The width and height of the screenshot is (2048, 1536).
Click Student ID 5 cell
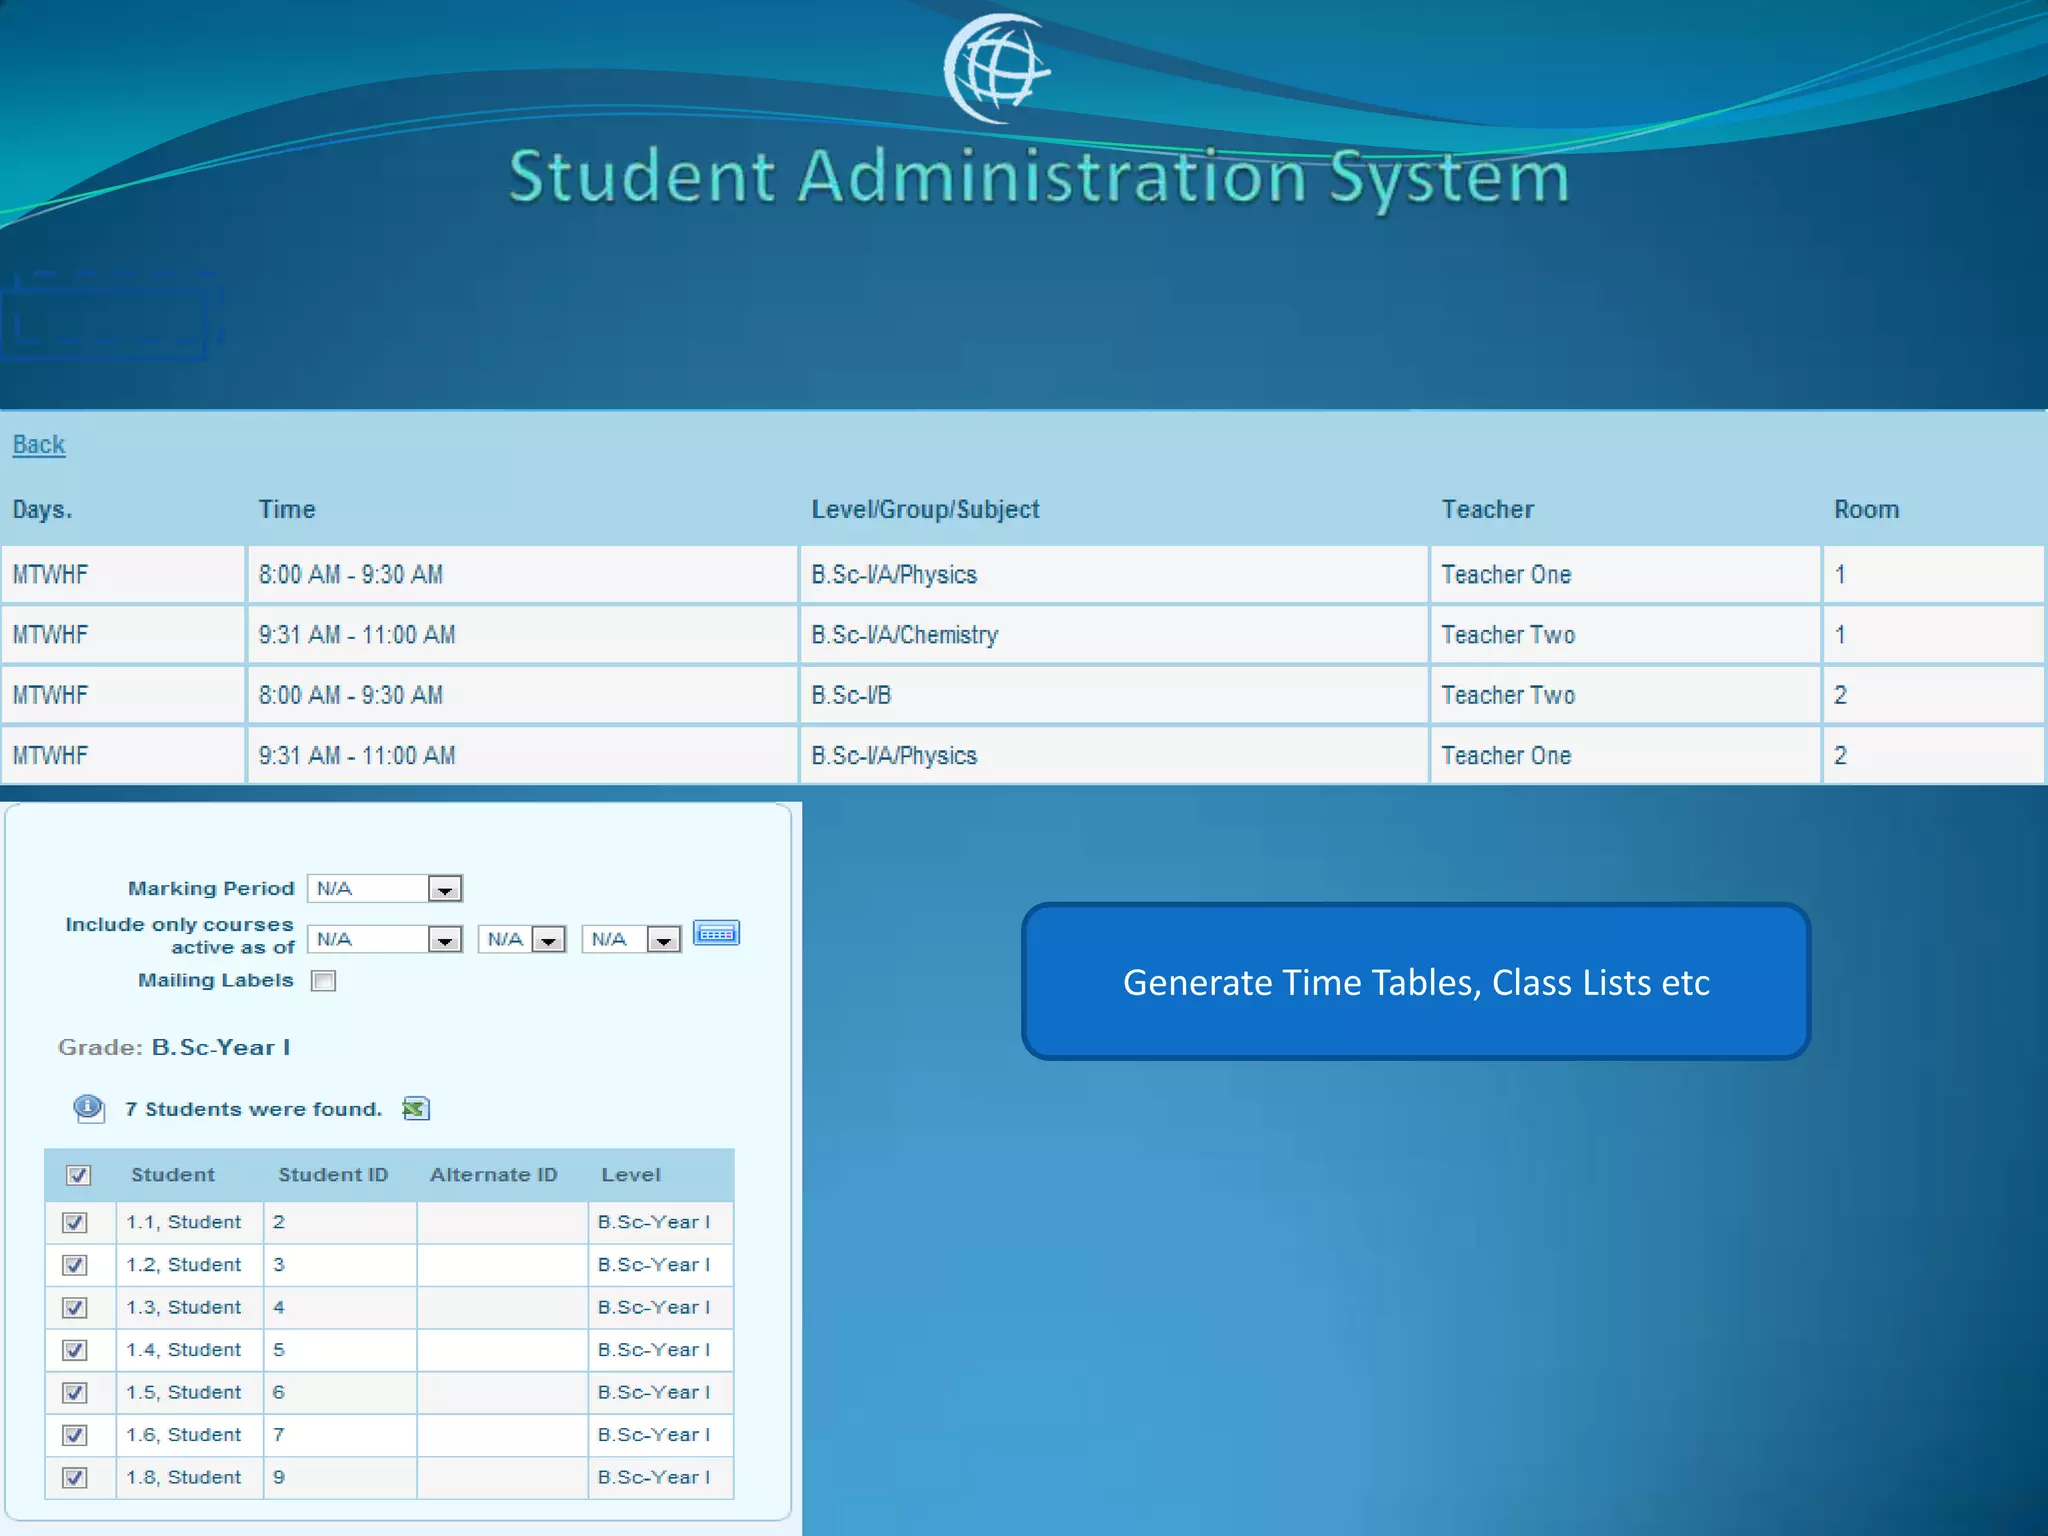(x=340, y=1350)
